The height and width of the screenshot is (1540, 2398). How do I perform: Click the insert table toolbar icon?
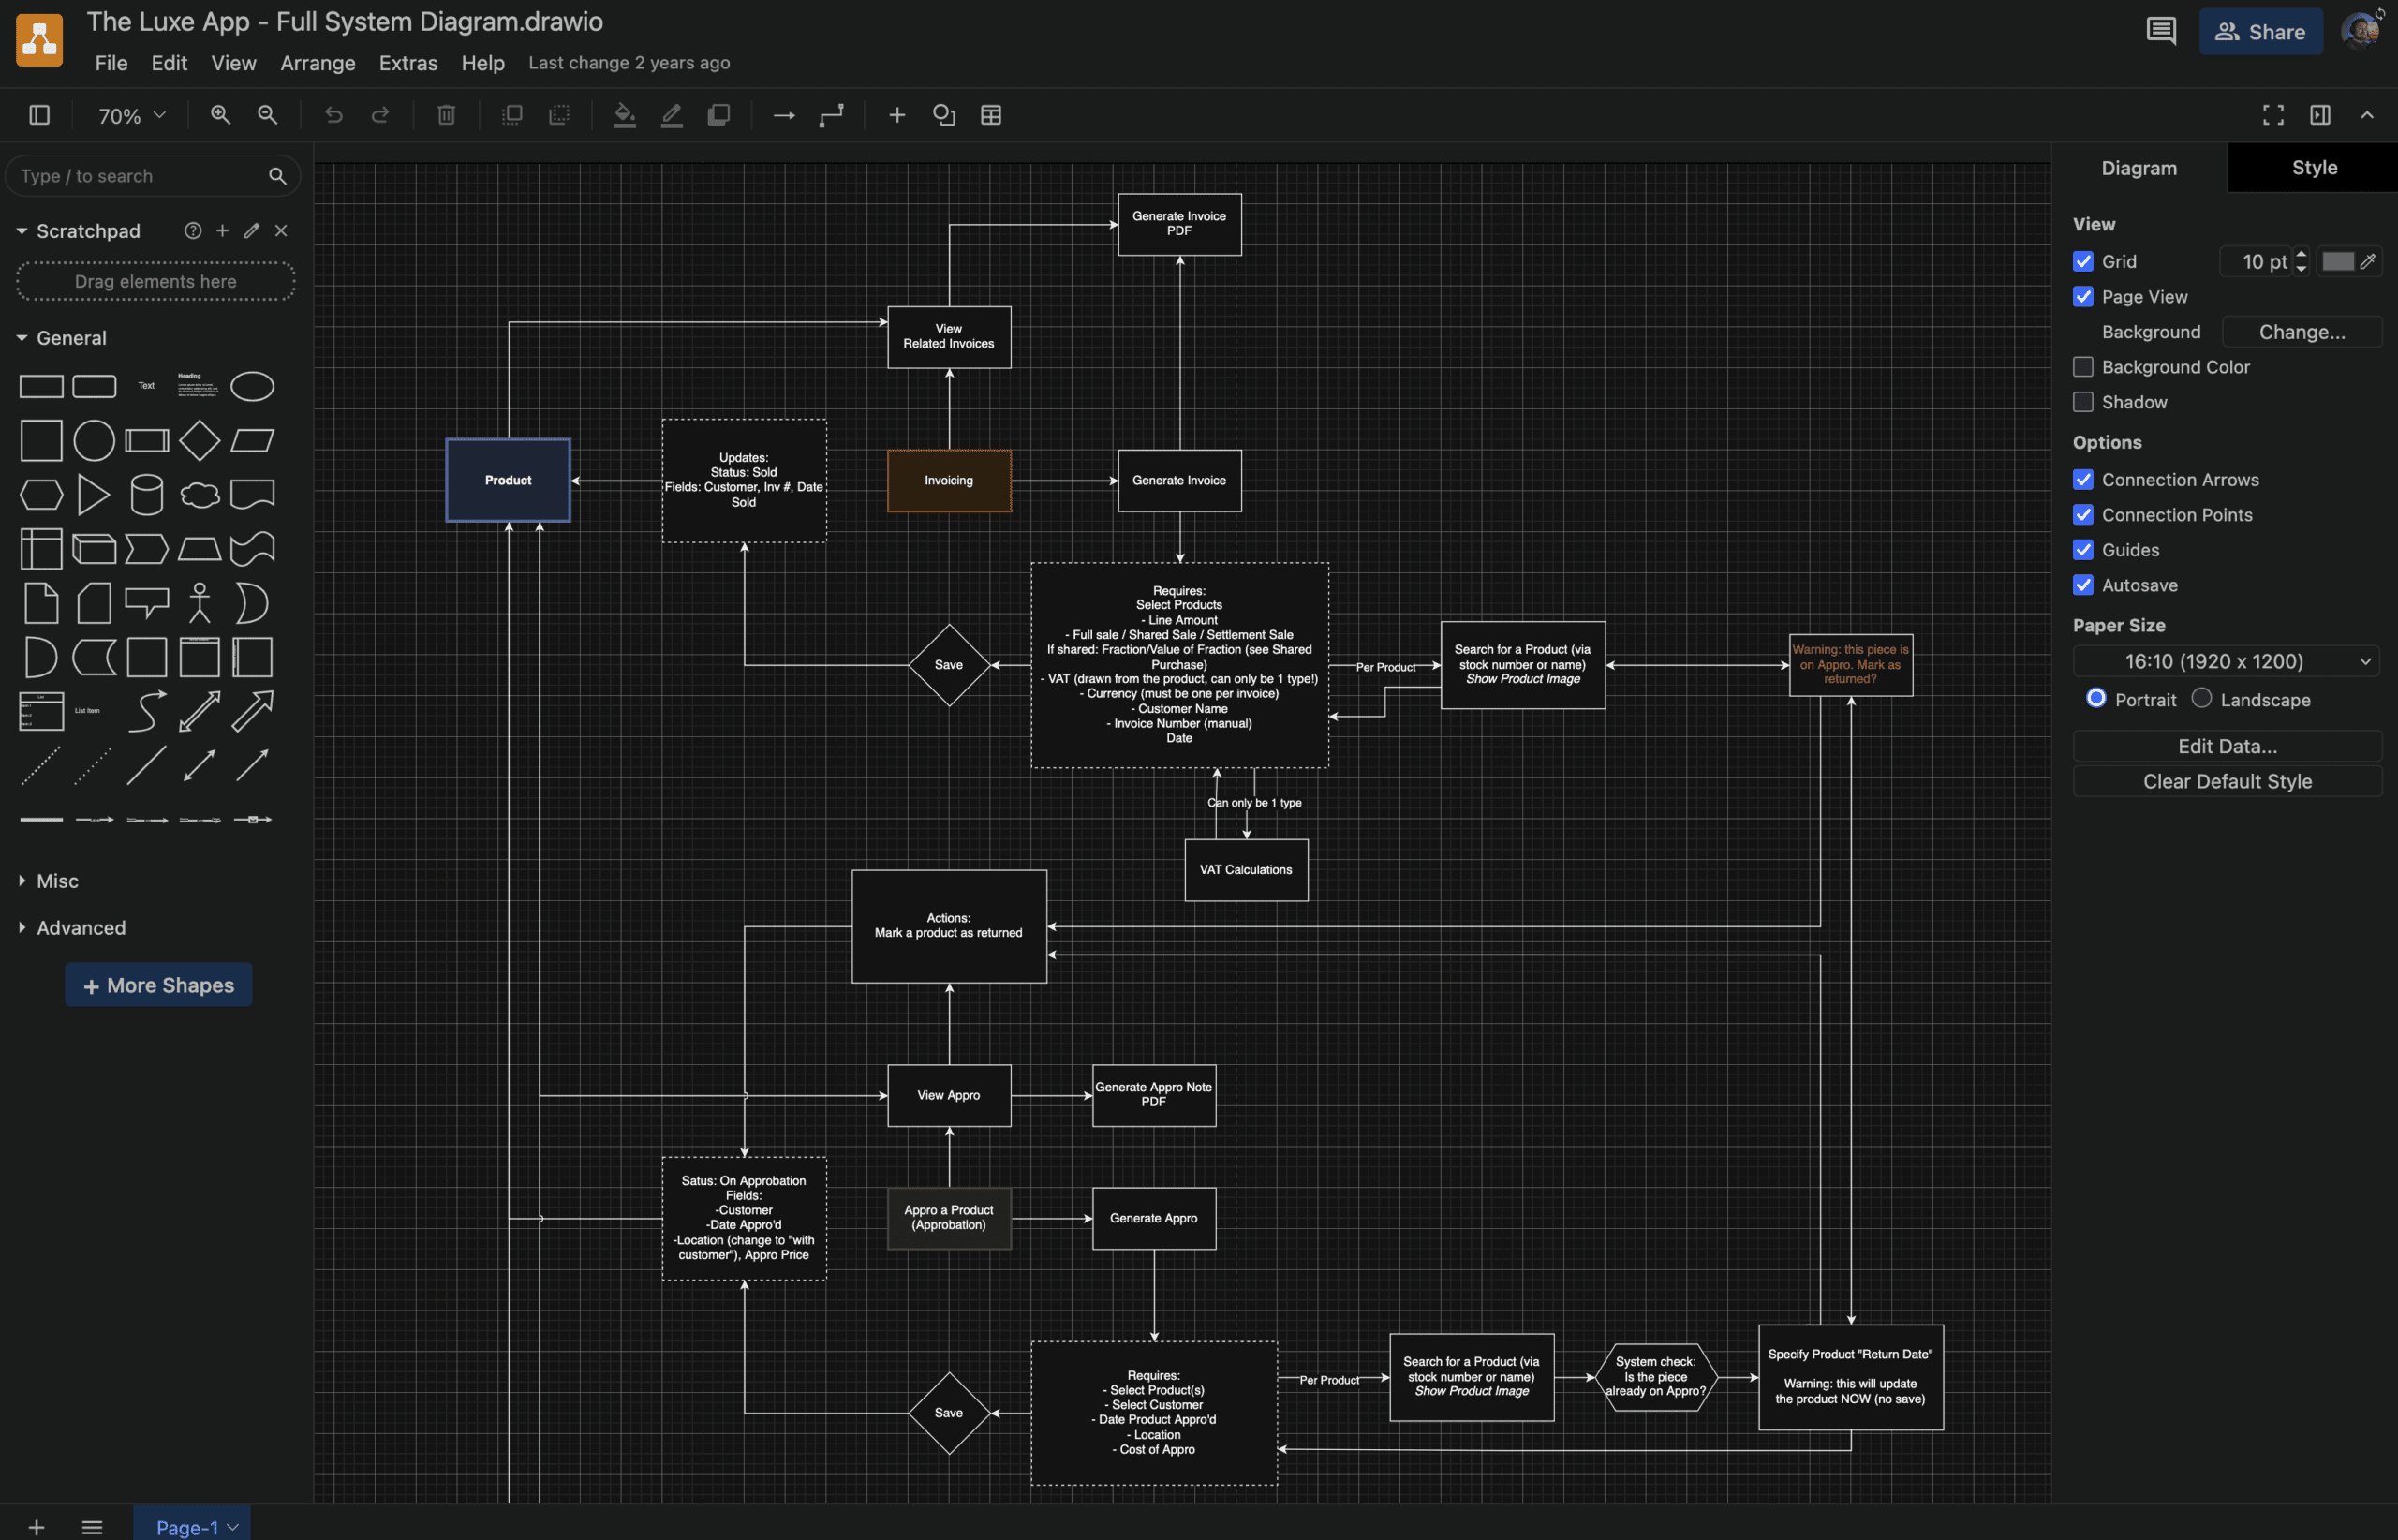click(x=991, y=115)
